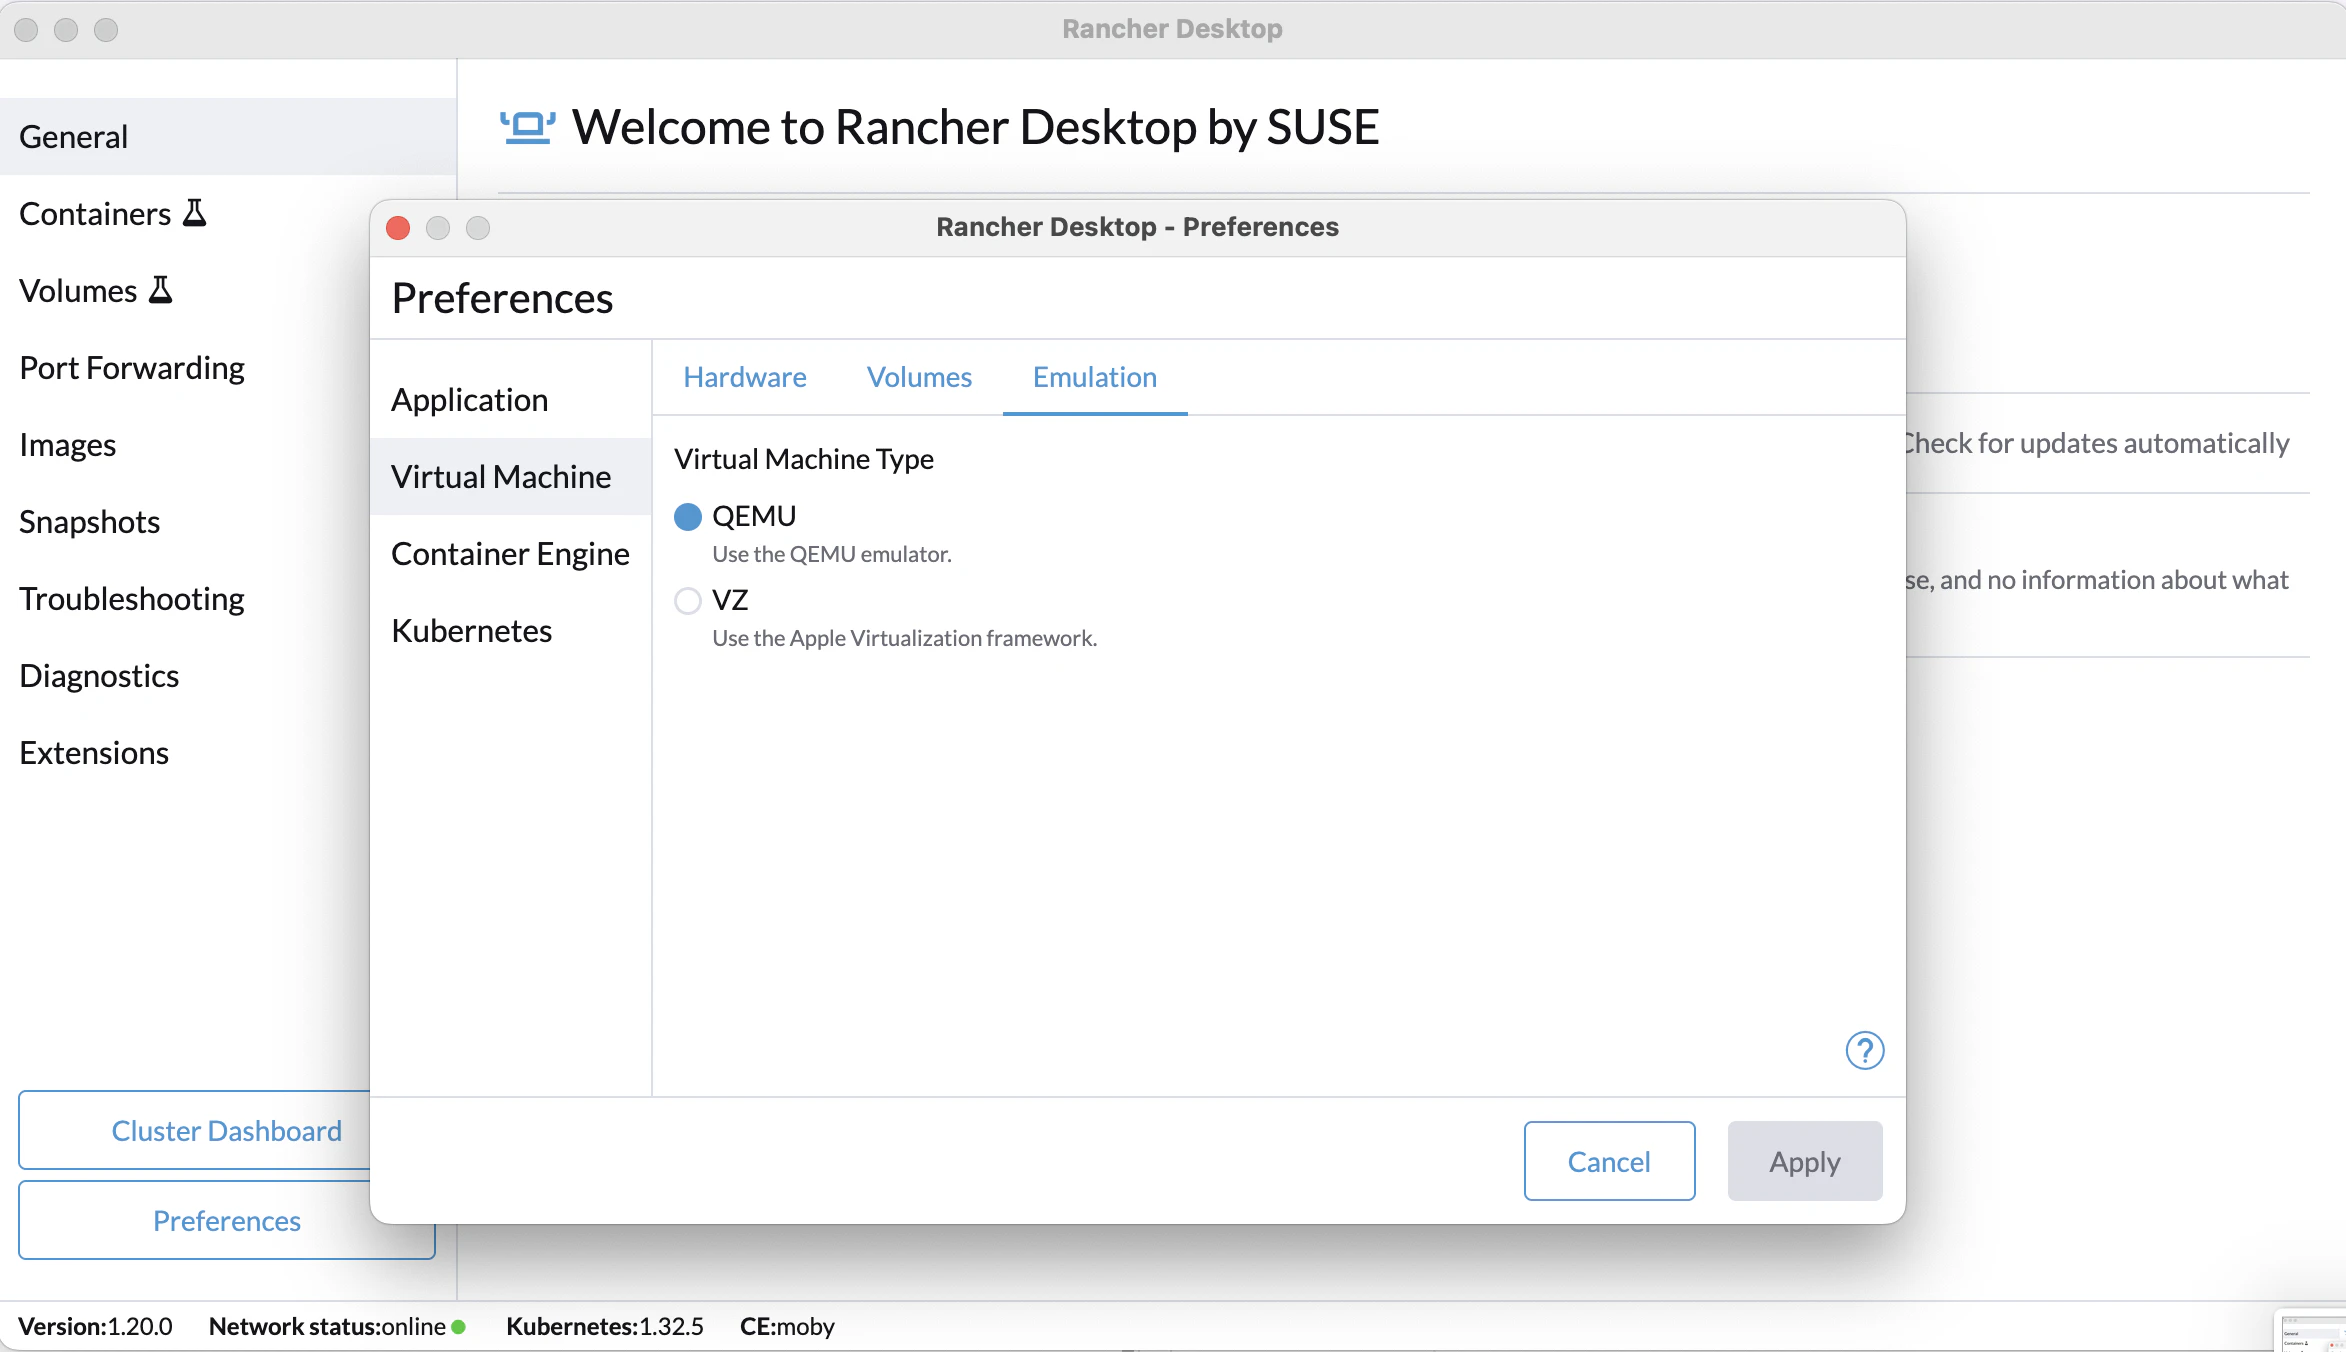Open the Container Engine preferences section
Screen dimensions: 2346x1352
click(x=511, y=554)
